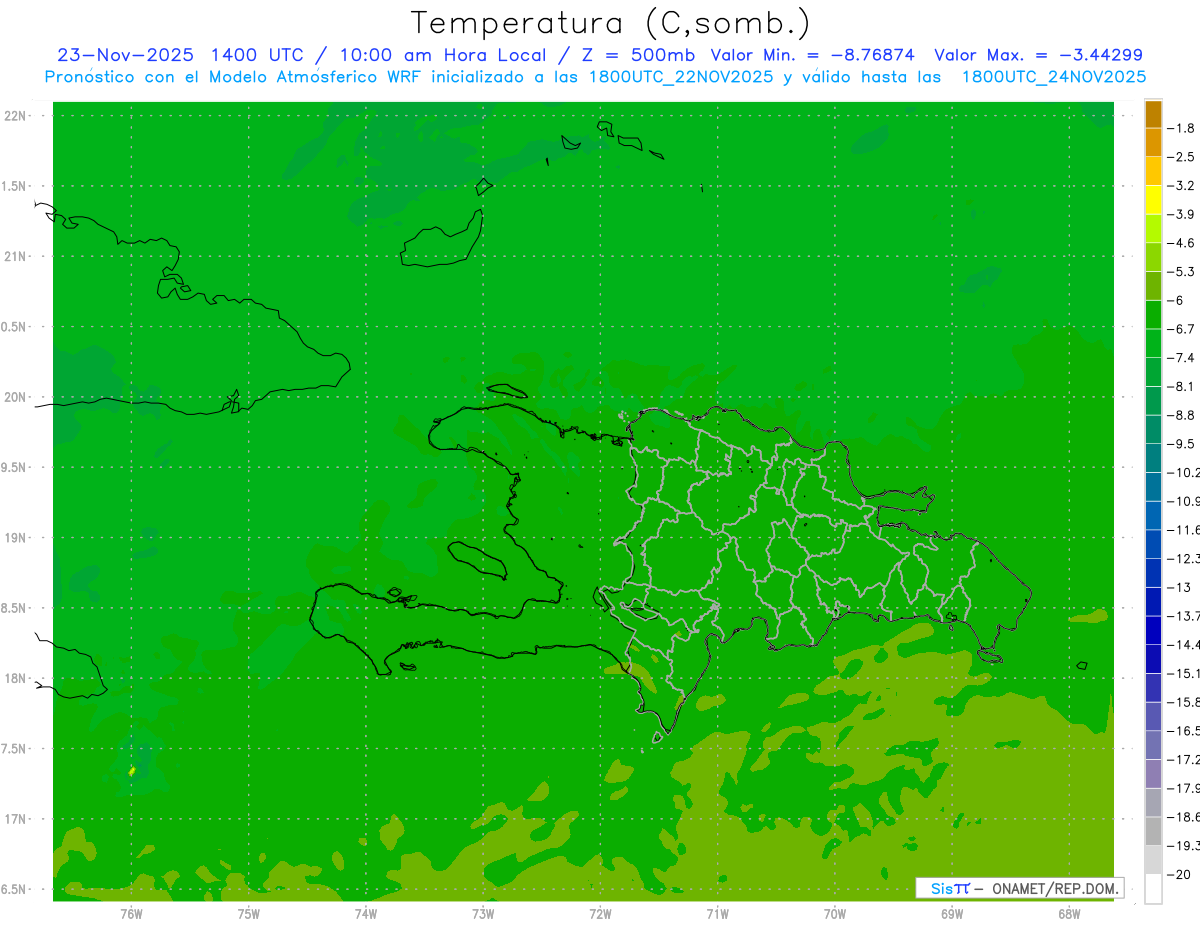The image size is (1200, 927).
Task: Click the blue swatch between -11.6 and -12.3
Action: pos(1153,544)
